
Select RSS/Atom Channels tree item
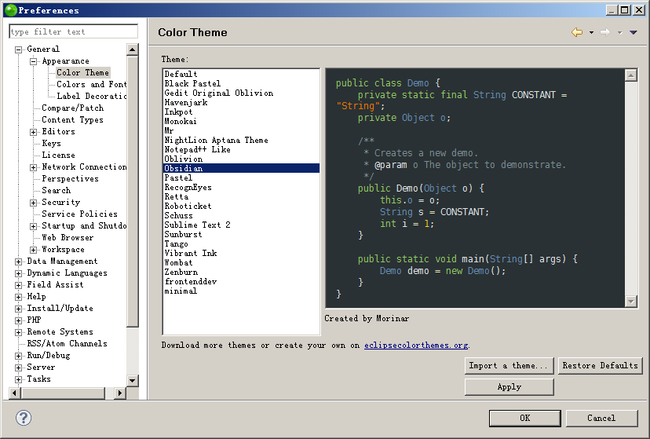click(67, 344)
